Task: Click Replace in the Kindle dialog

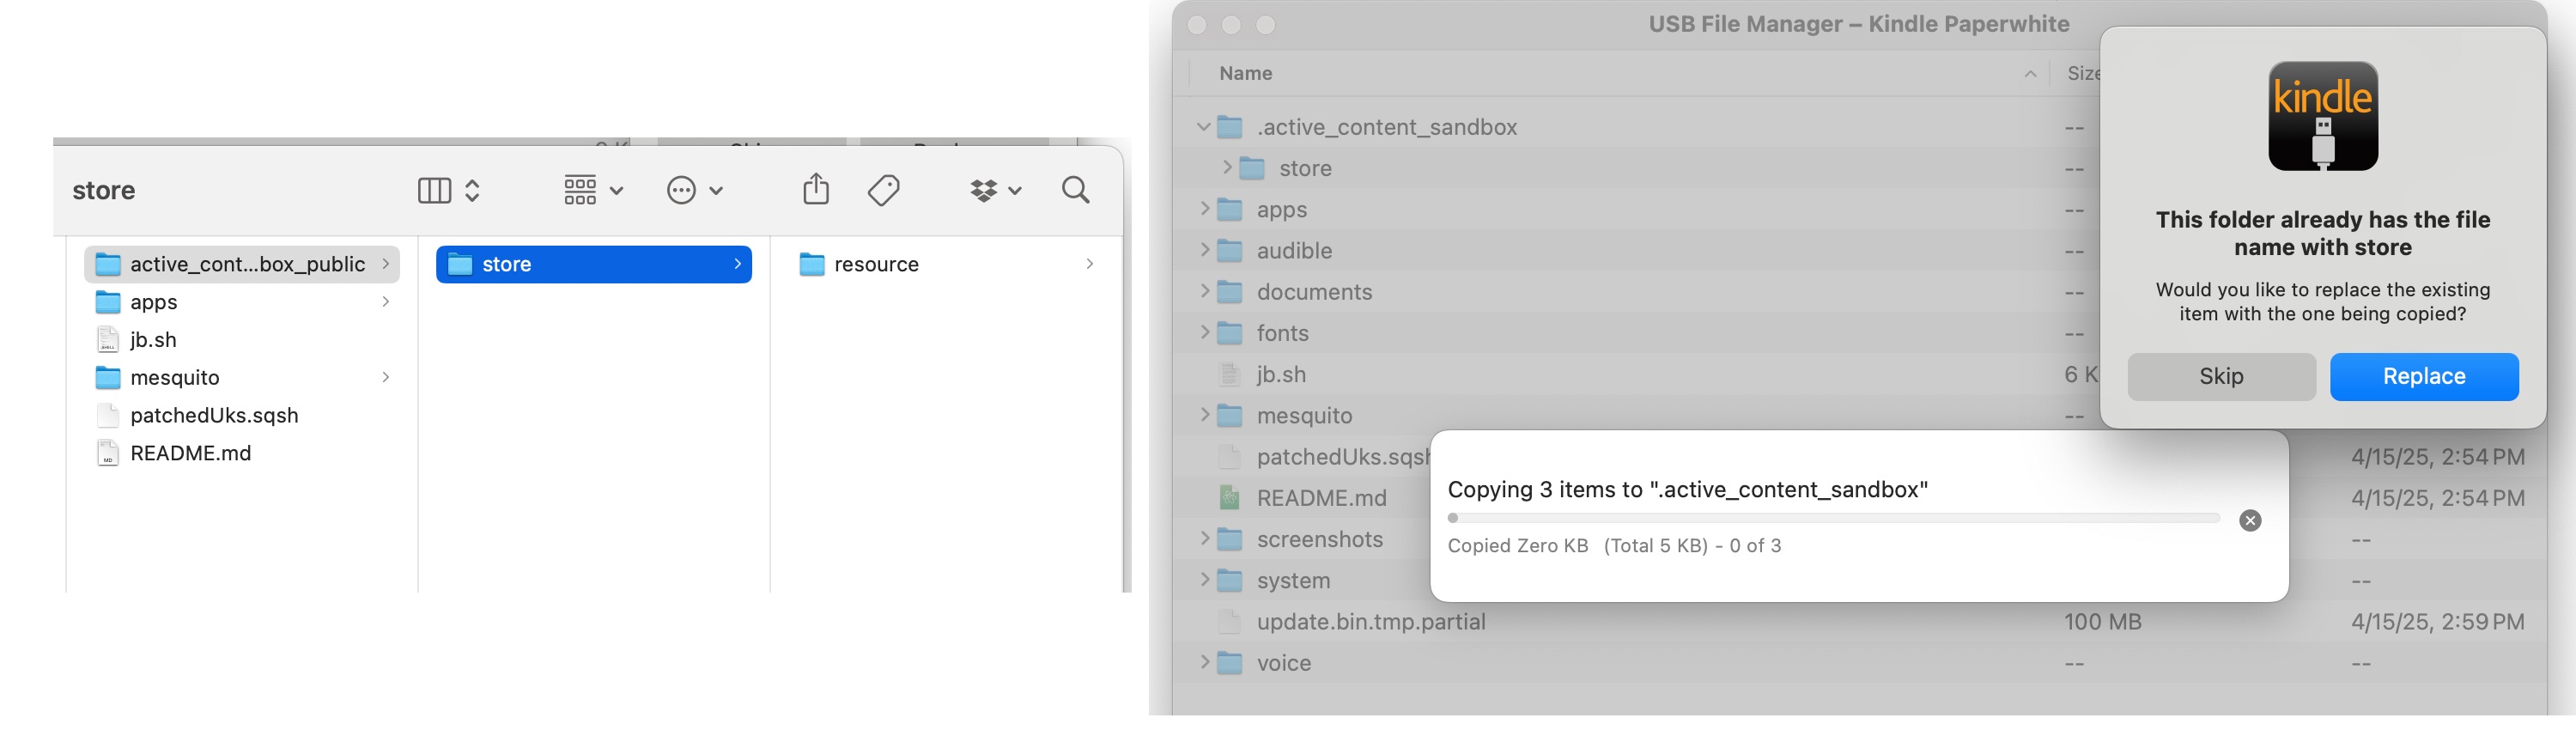Action: pyautogui.click(x=2424, y=377)
